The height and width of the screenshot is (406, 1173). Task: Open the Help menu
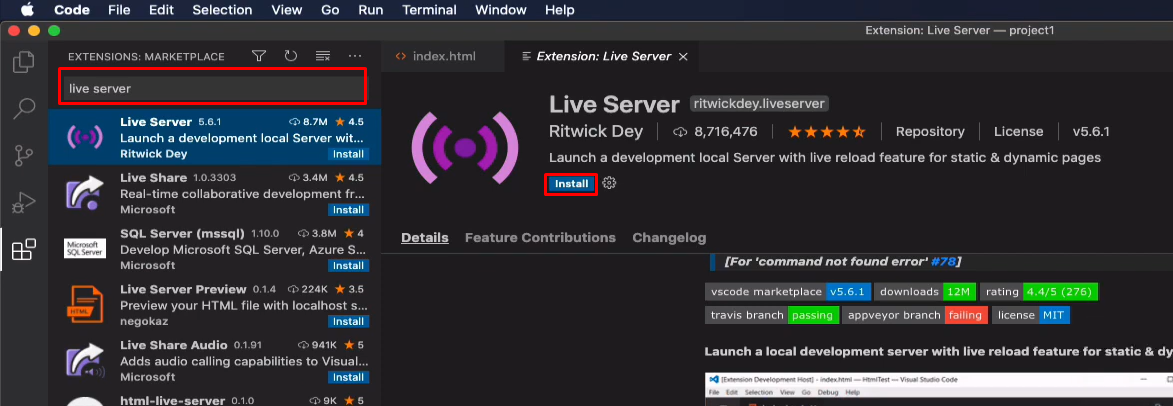pos(560,10)
